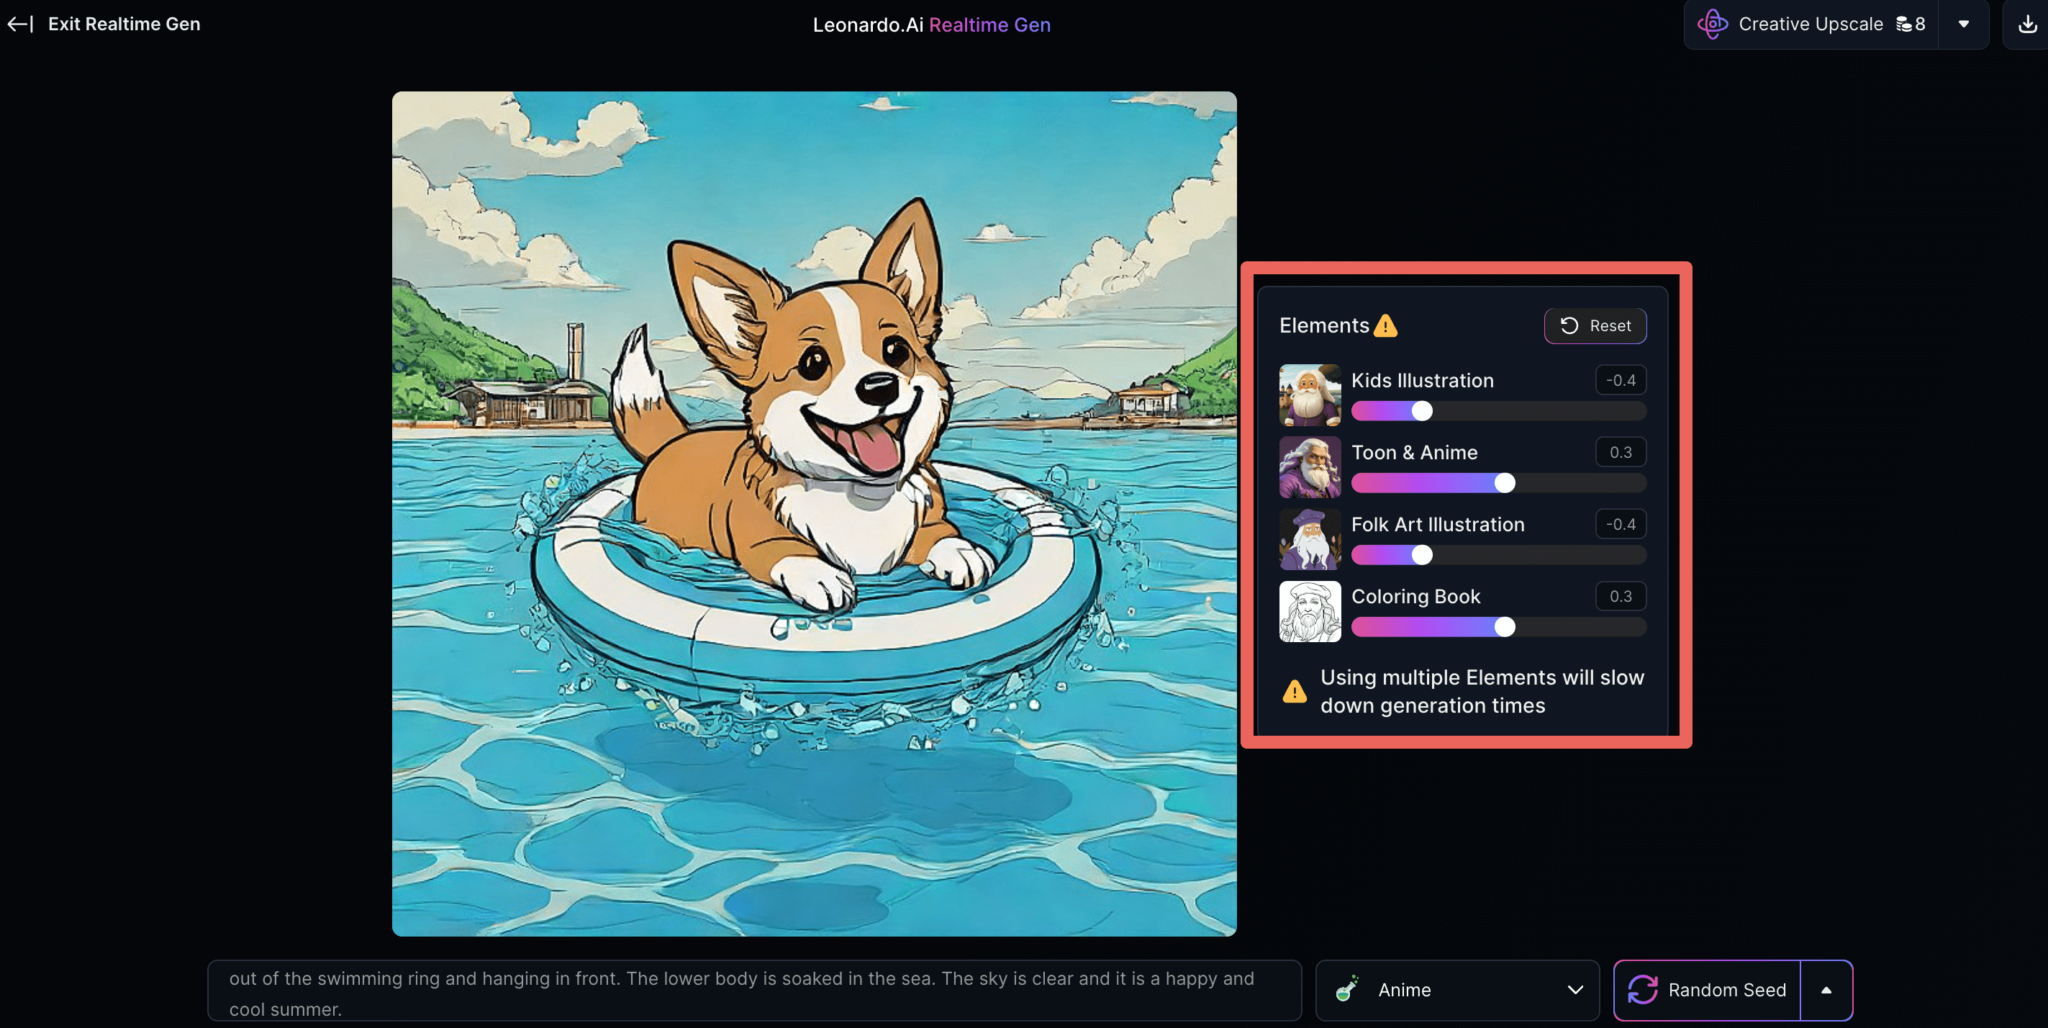This screenshot has width=2048, height=1028.
Task: Click the back arrow exit icon
Action: pos(20,24)
